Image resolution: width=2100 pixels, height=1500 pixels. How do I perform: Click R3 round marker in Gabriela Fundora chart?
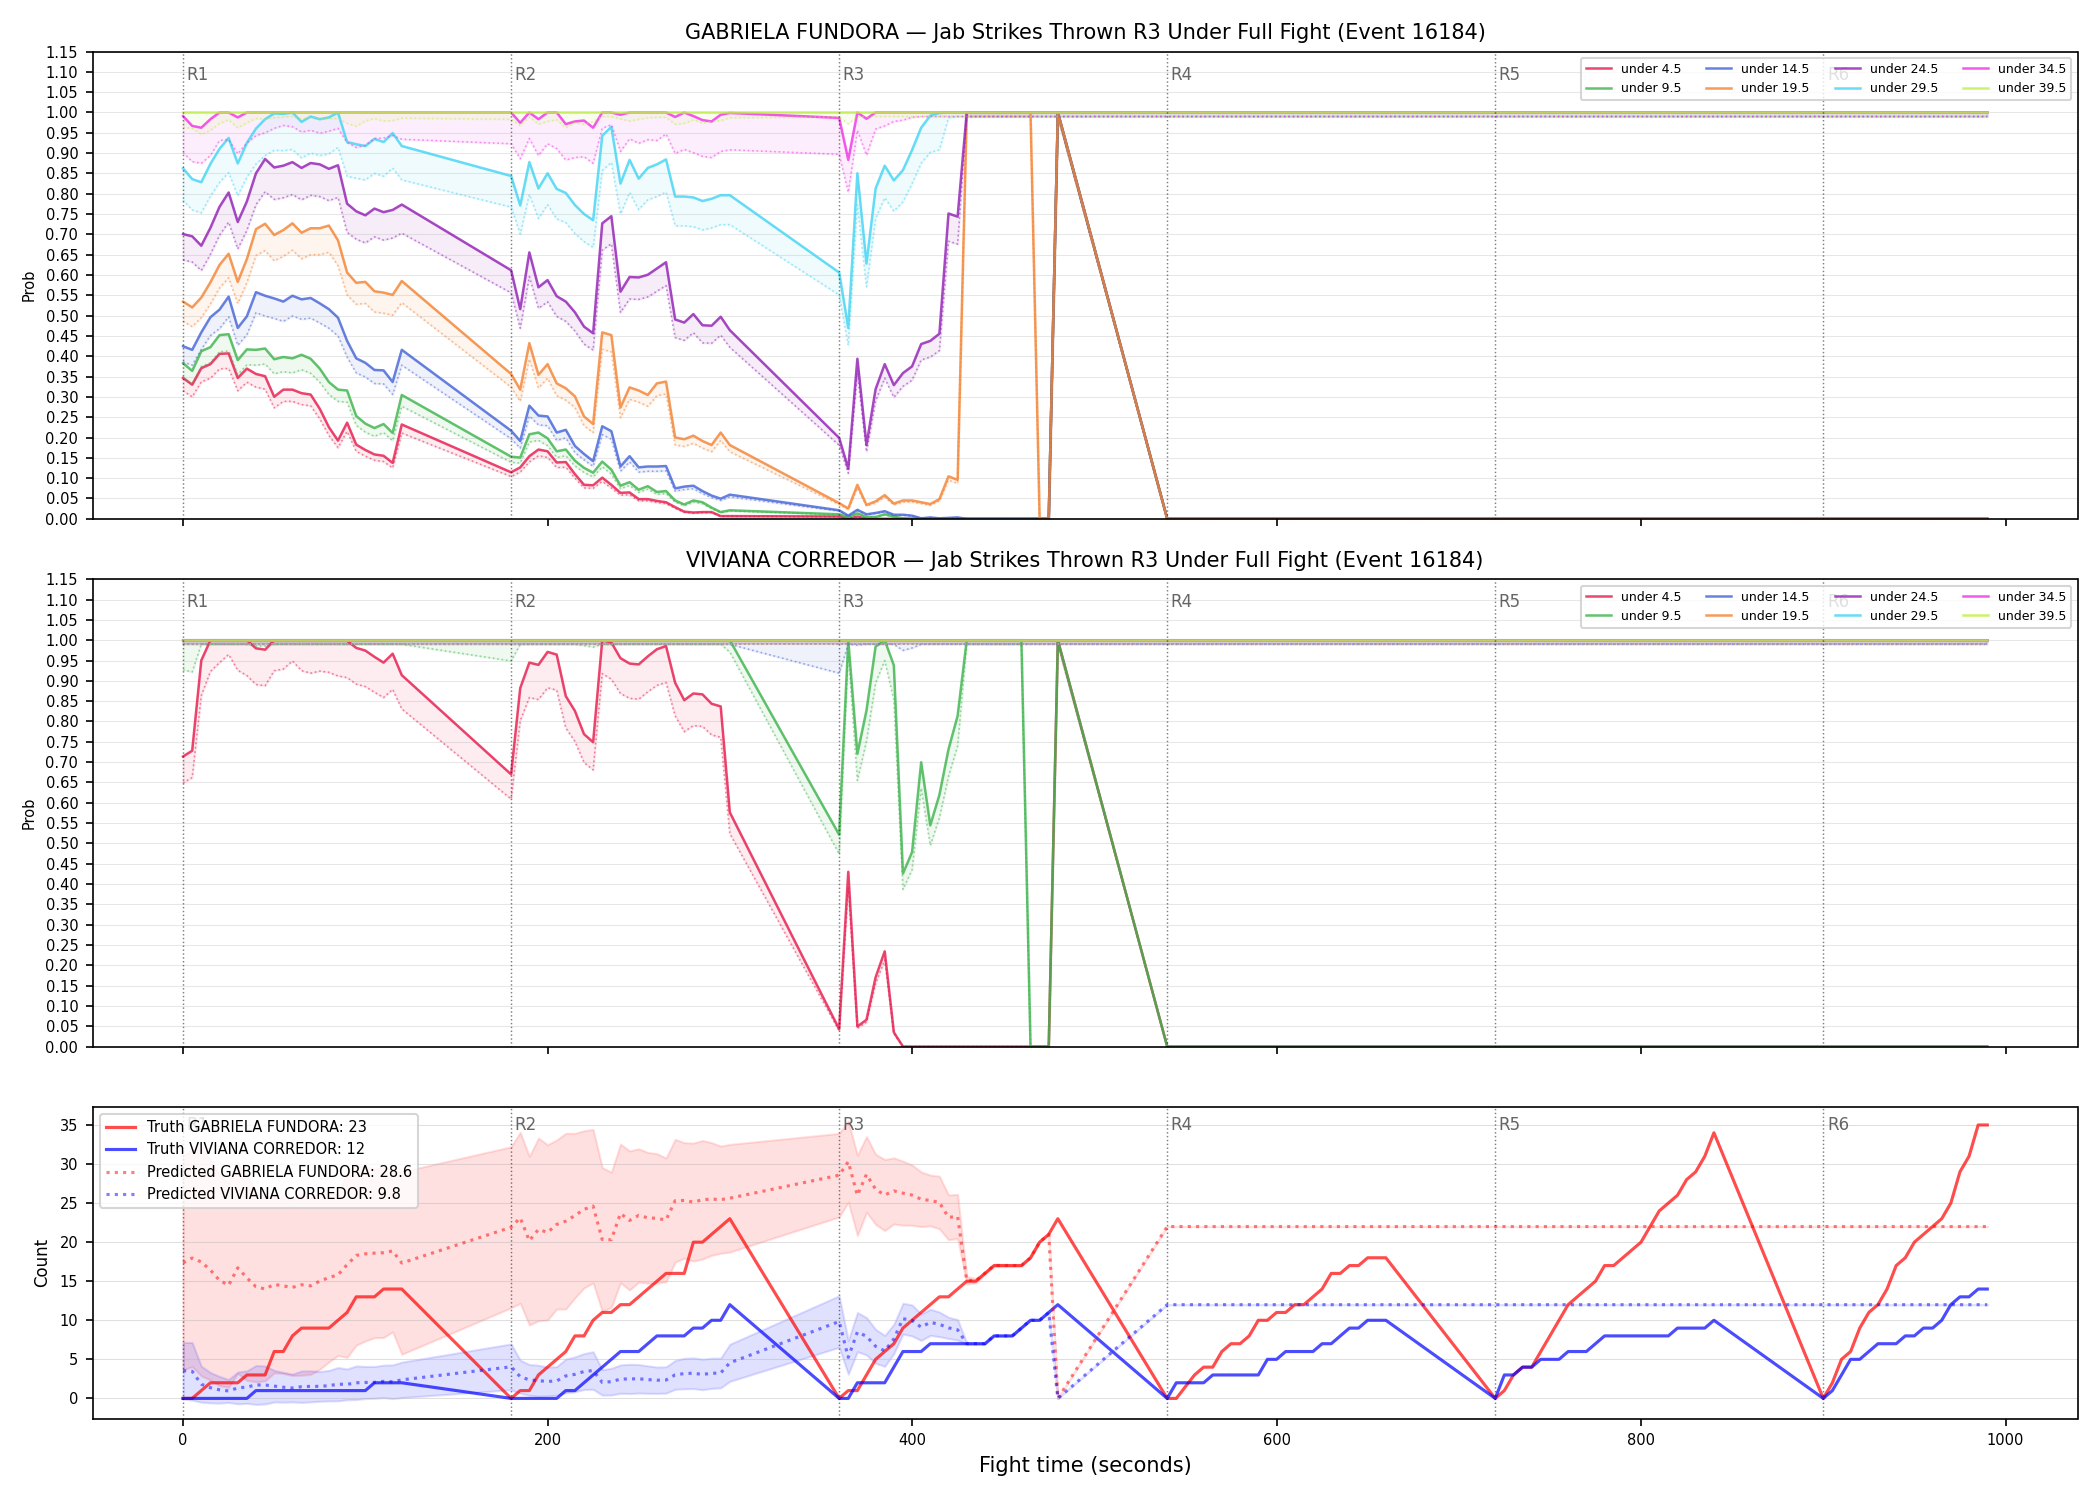(853, 74)
